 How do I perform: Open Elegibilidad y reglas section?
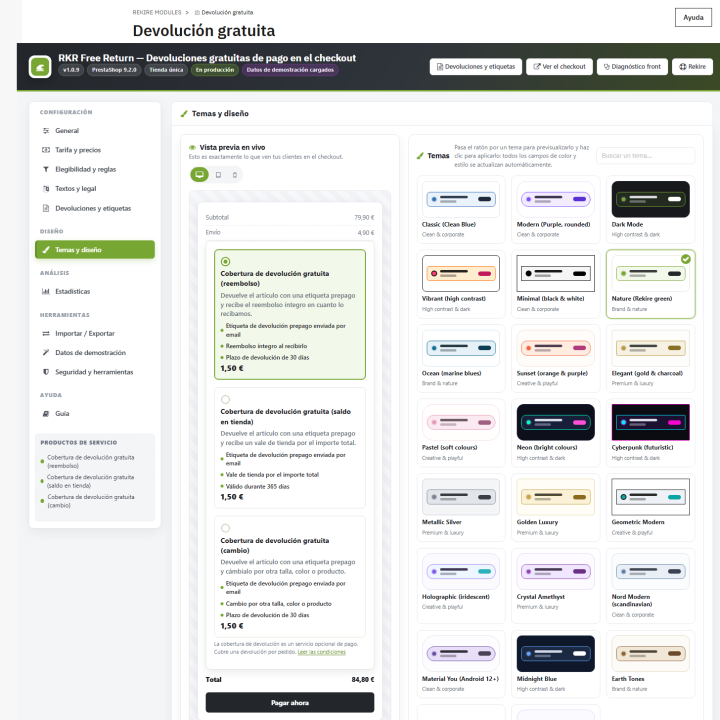pos(95,169)
